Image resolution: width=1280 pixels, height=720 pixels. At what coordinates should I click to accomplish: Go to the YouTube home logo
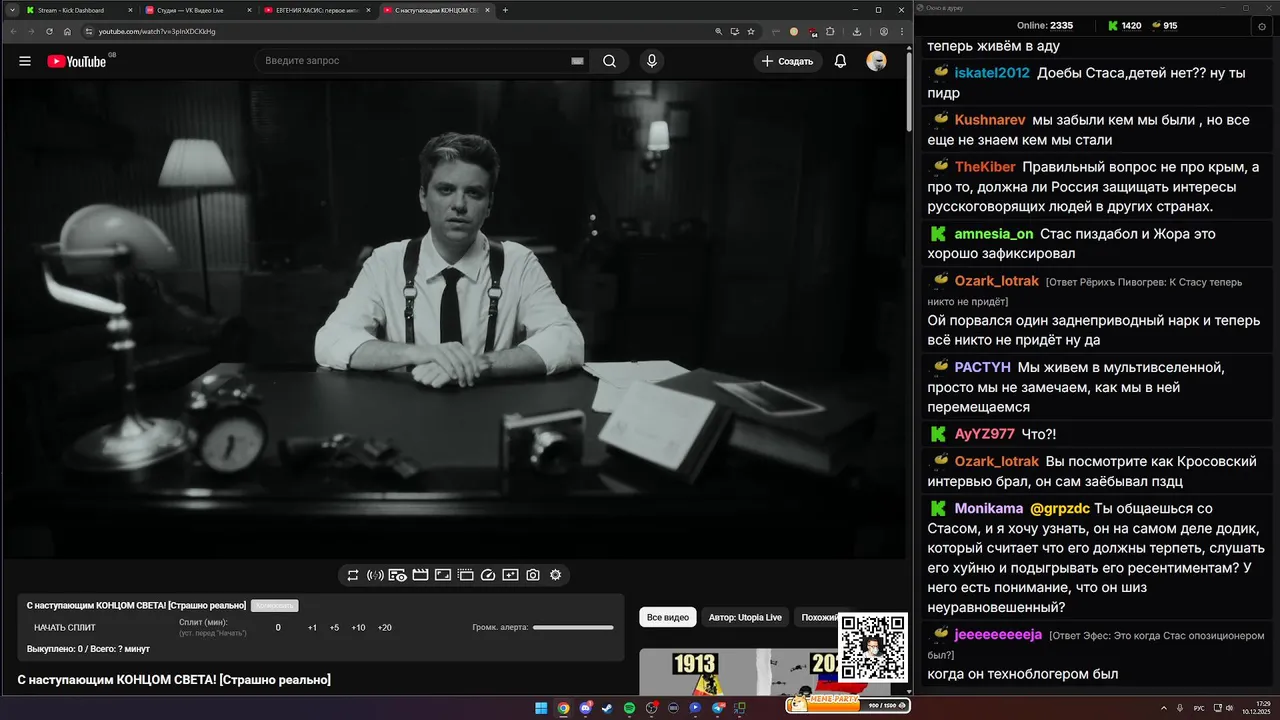pyautogui.click(x=76, y=61)
